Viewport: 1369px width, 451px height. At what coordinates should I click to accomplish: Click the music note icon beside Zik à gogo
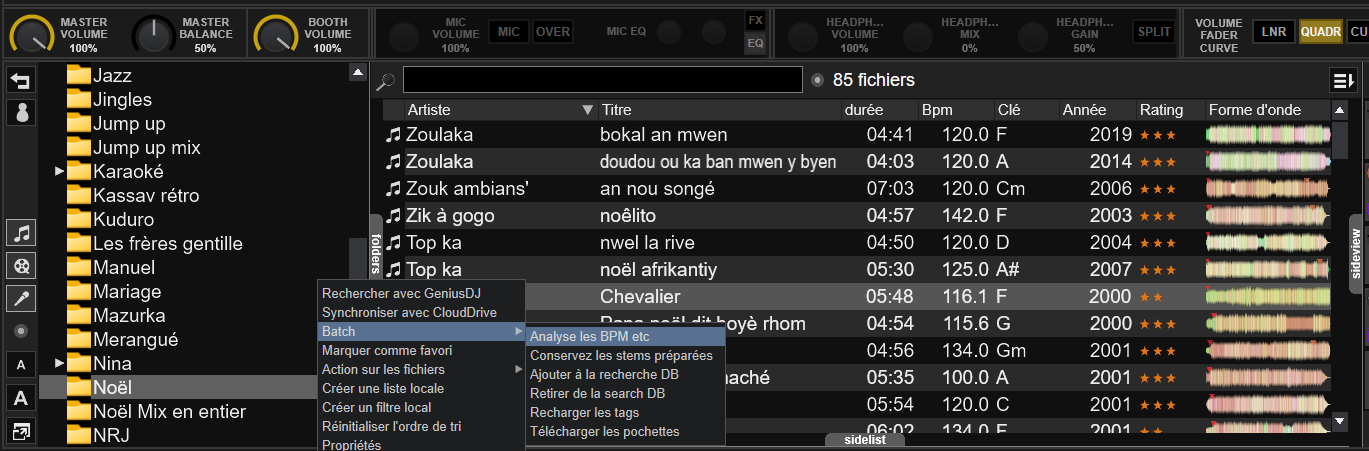pos(393,215)
